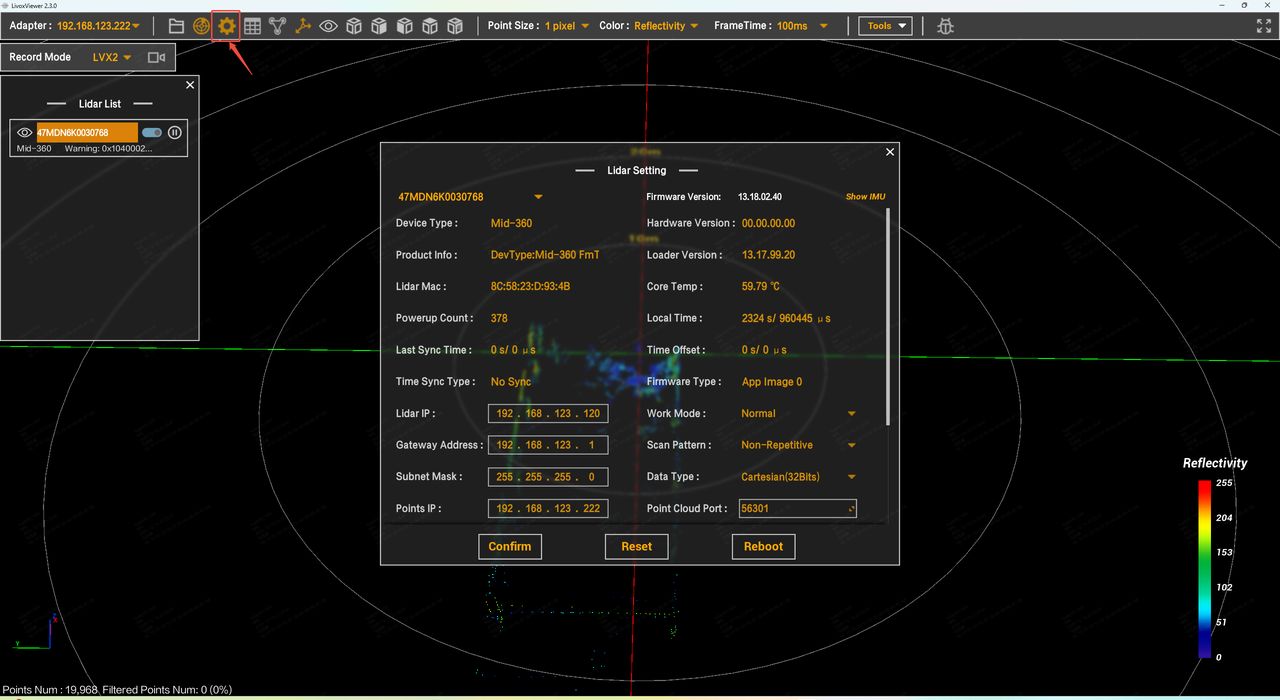Click the Product Info DevType:Mid-360 FmT value

[x=545, y=255]
